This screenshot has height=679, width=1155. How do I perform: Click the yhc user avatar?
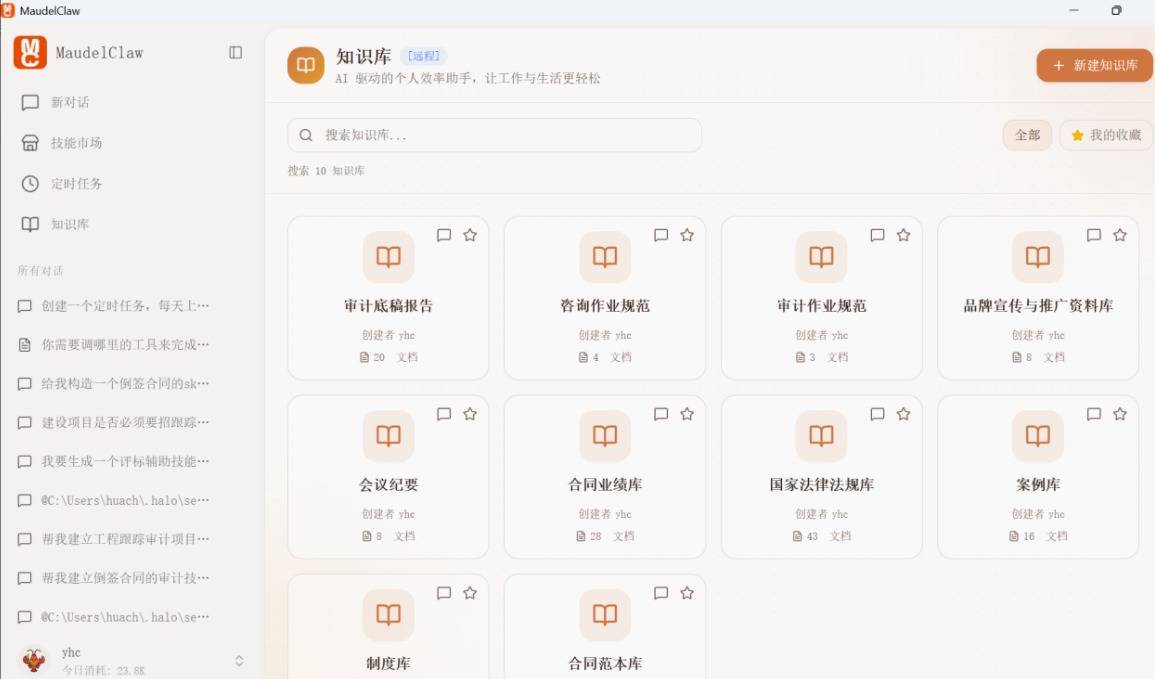pyautogui.click(x=34, y=660)
